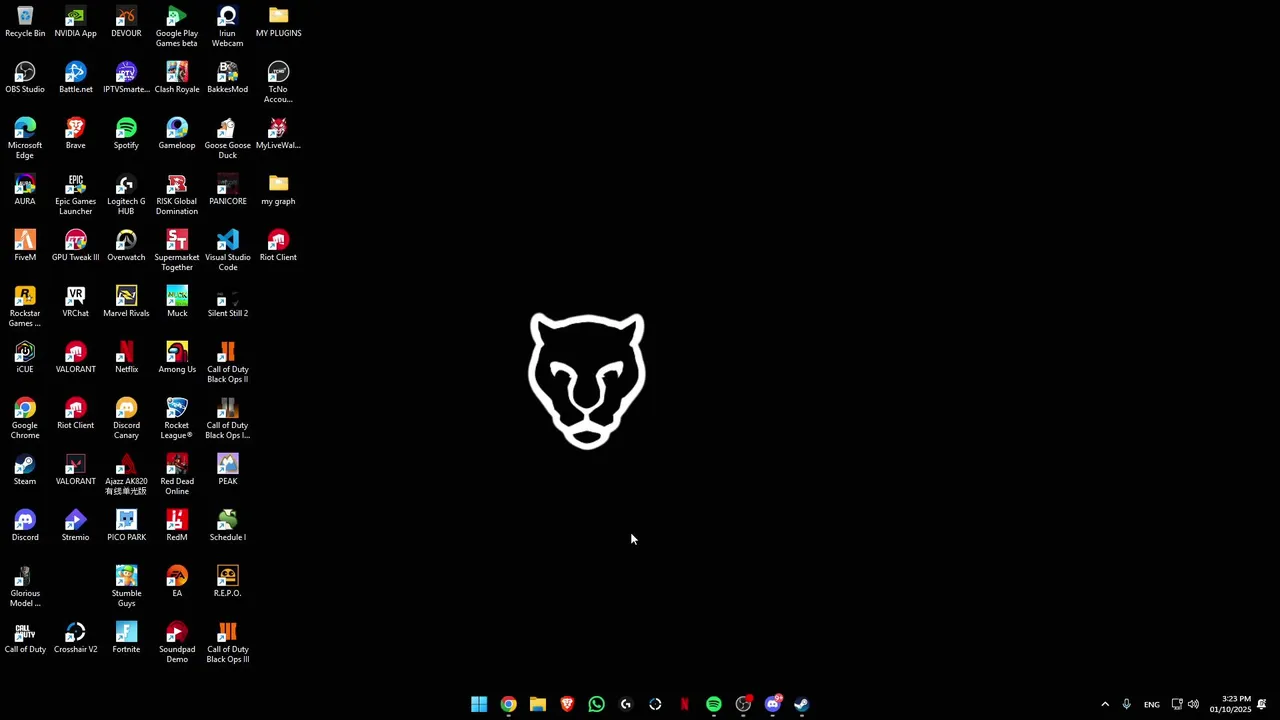Select the Microsoft Edge desktop icon
This screenshot has height=720, width=1280.
point(25,139)
